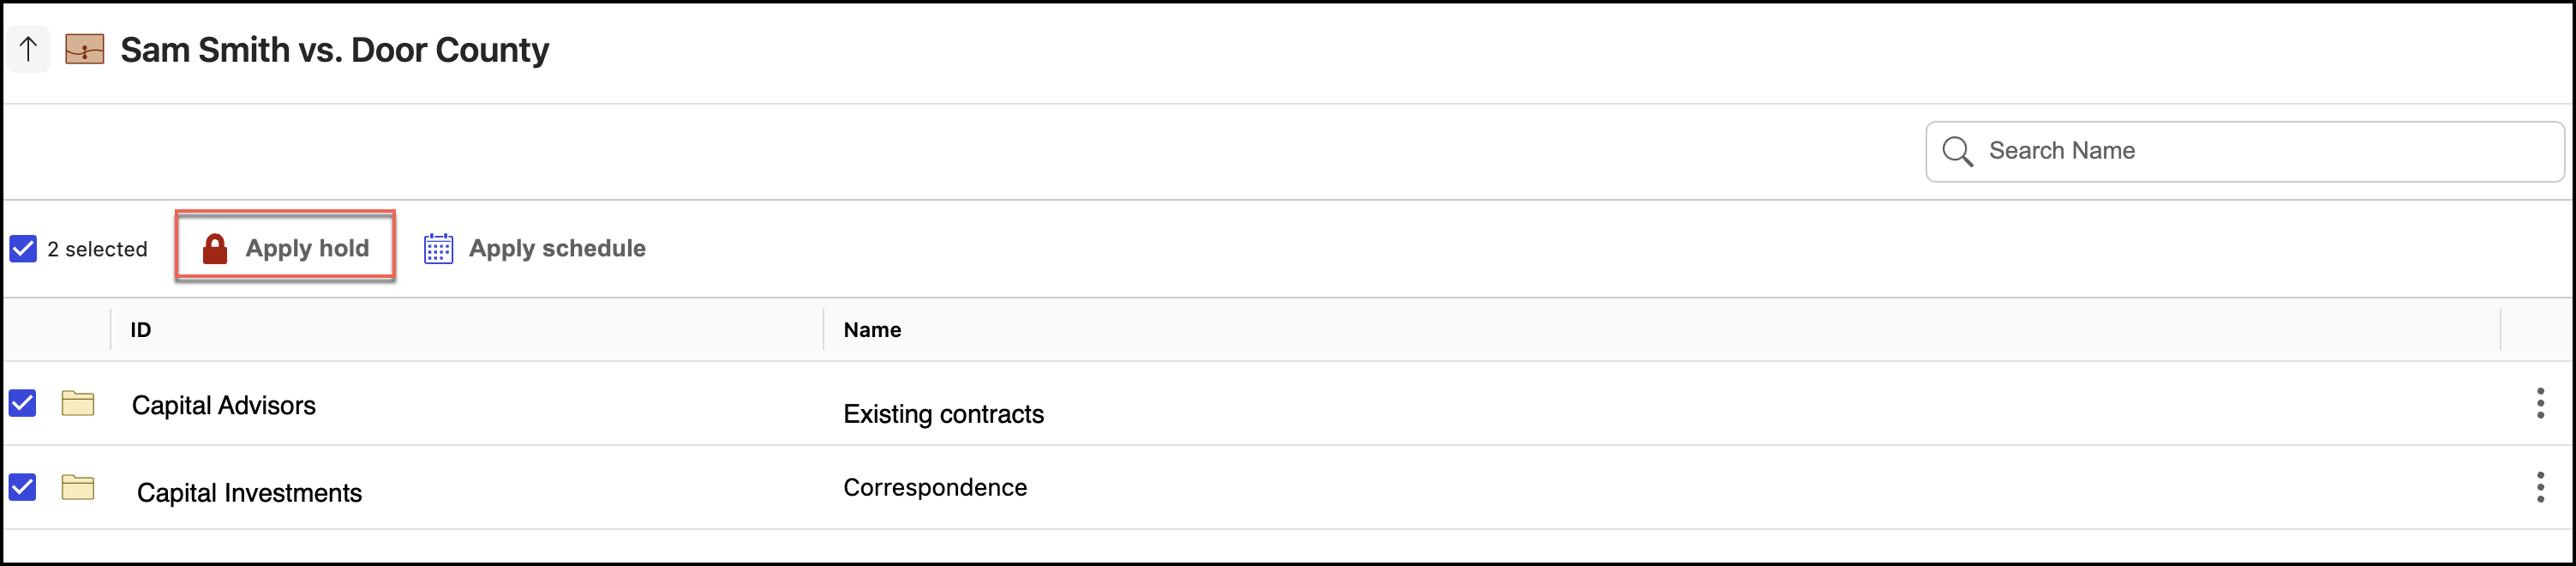
Task: Click the Apply schedule button
Action: point(556,248)
